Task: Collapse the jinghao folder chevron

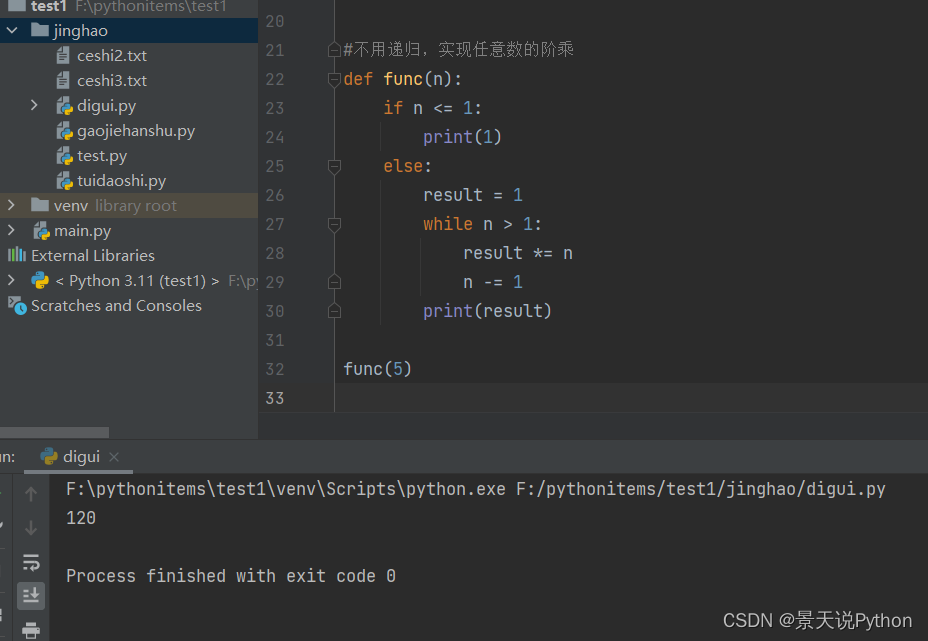Action: [x=12, y=30]
